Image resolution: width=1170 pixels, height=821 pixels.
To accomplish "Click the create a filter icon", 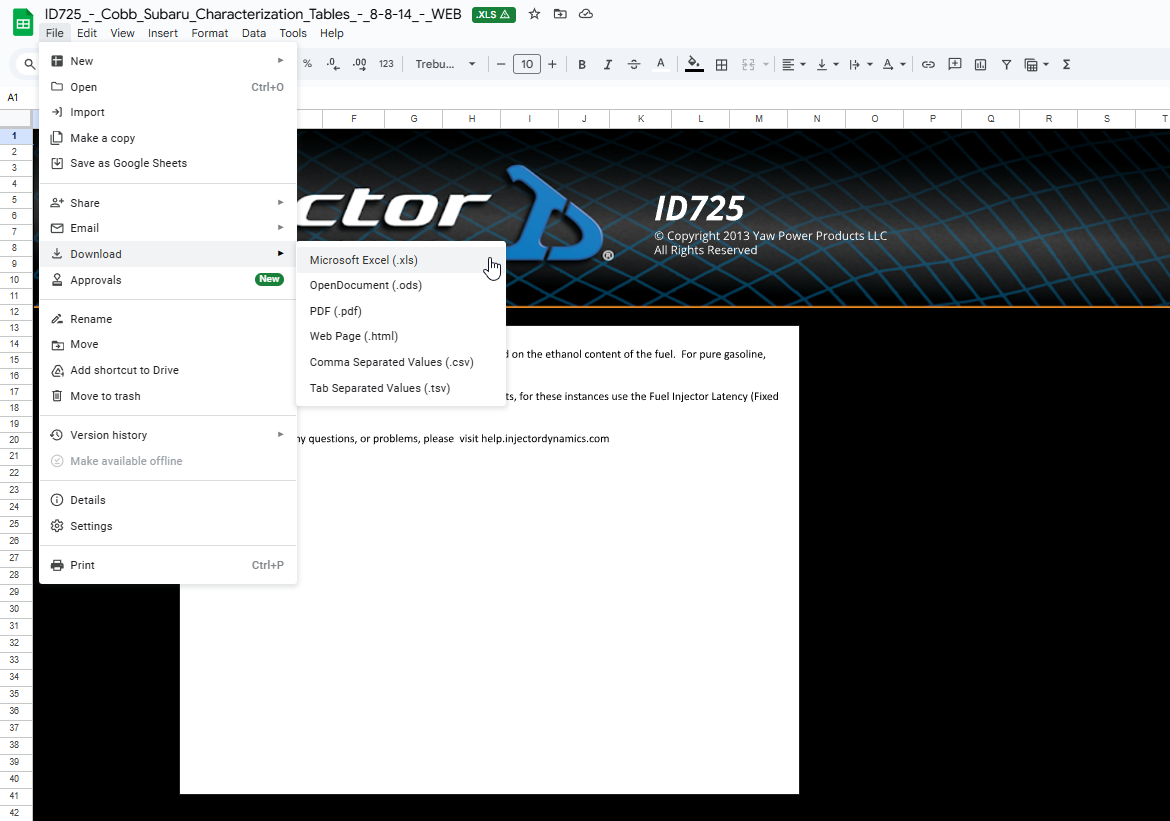I will point(1006,64).
